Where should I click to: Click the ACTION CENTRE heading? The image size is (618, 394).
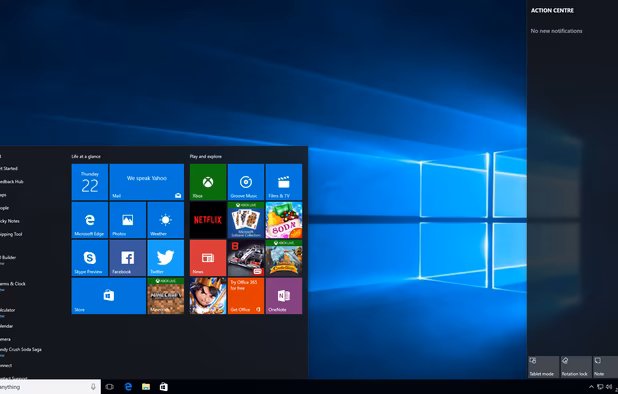pos(552,11)
